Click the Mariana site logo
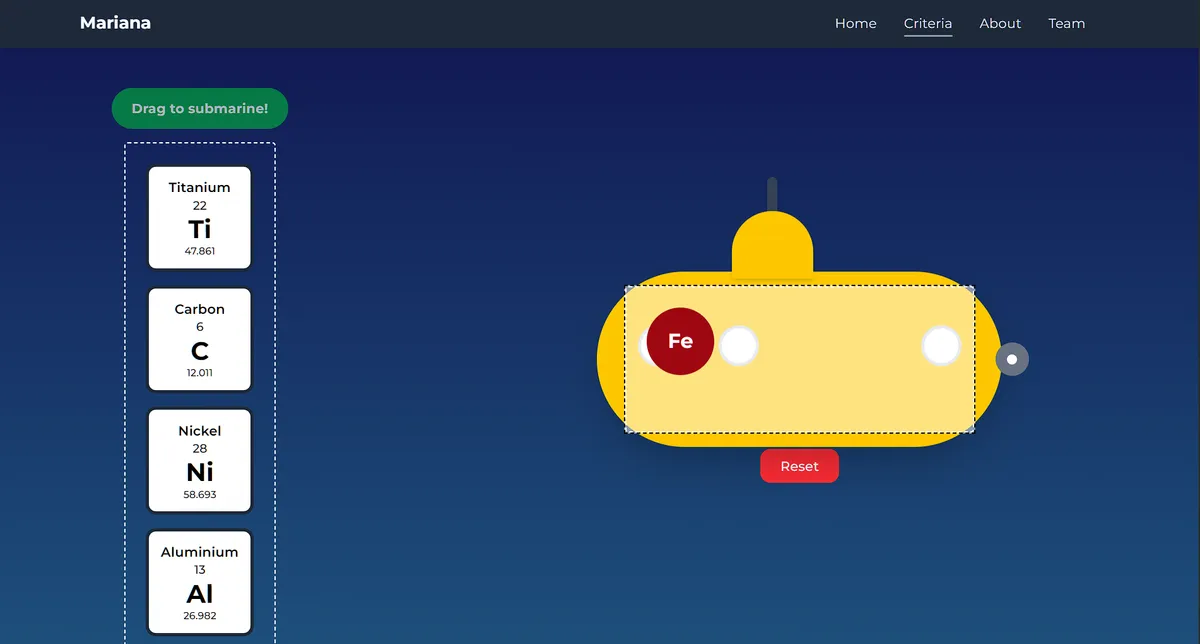The width and height of the screenshot is (1200, 644). point(115,23)
